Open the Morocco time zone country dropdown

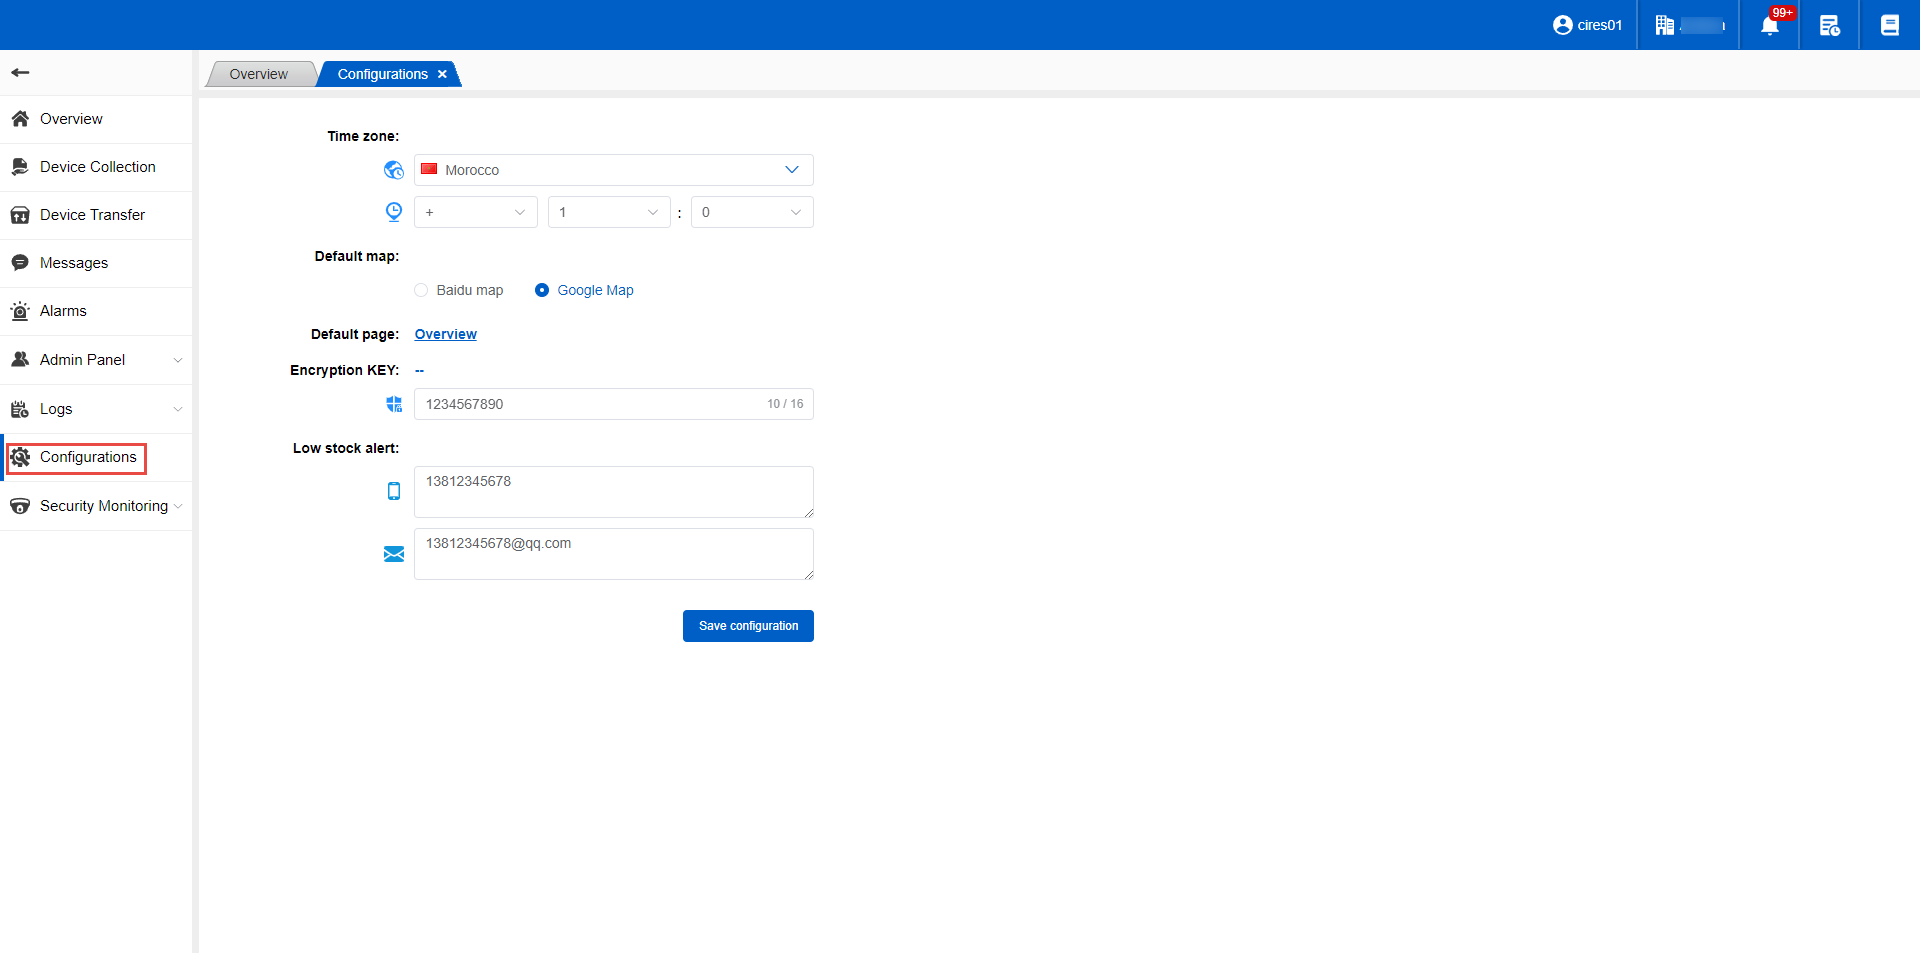[613, 170]
